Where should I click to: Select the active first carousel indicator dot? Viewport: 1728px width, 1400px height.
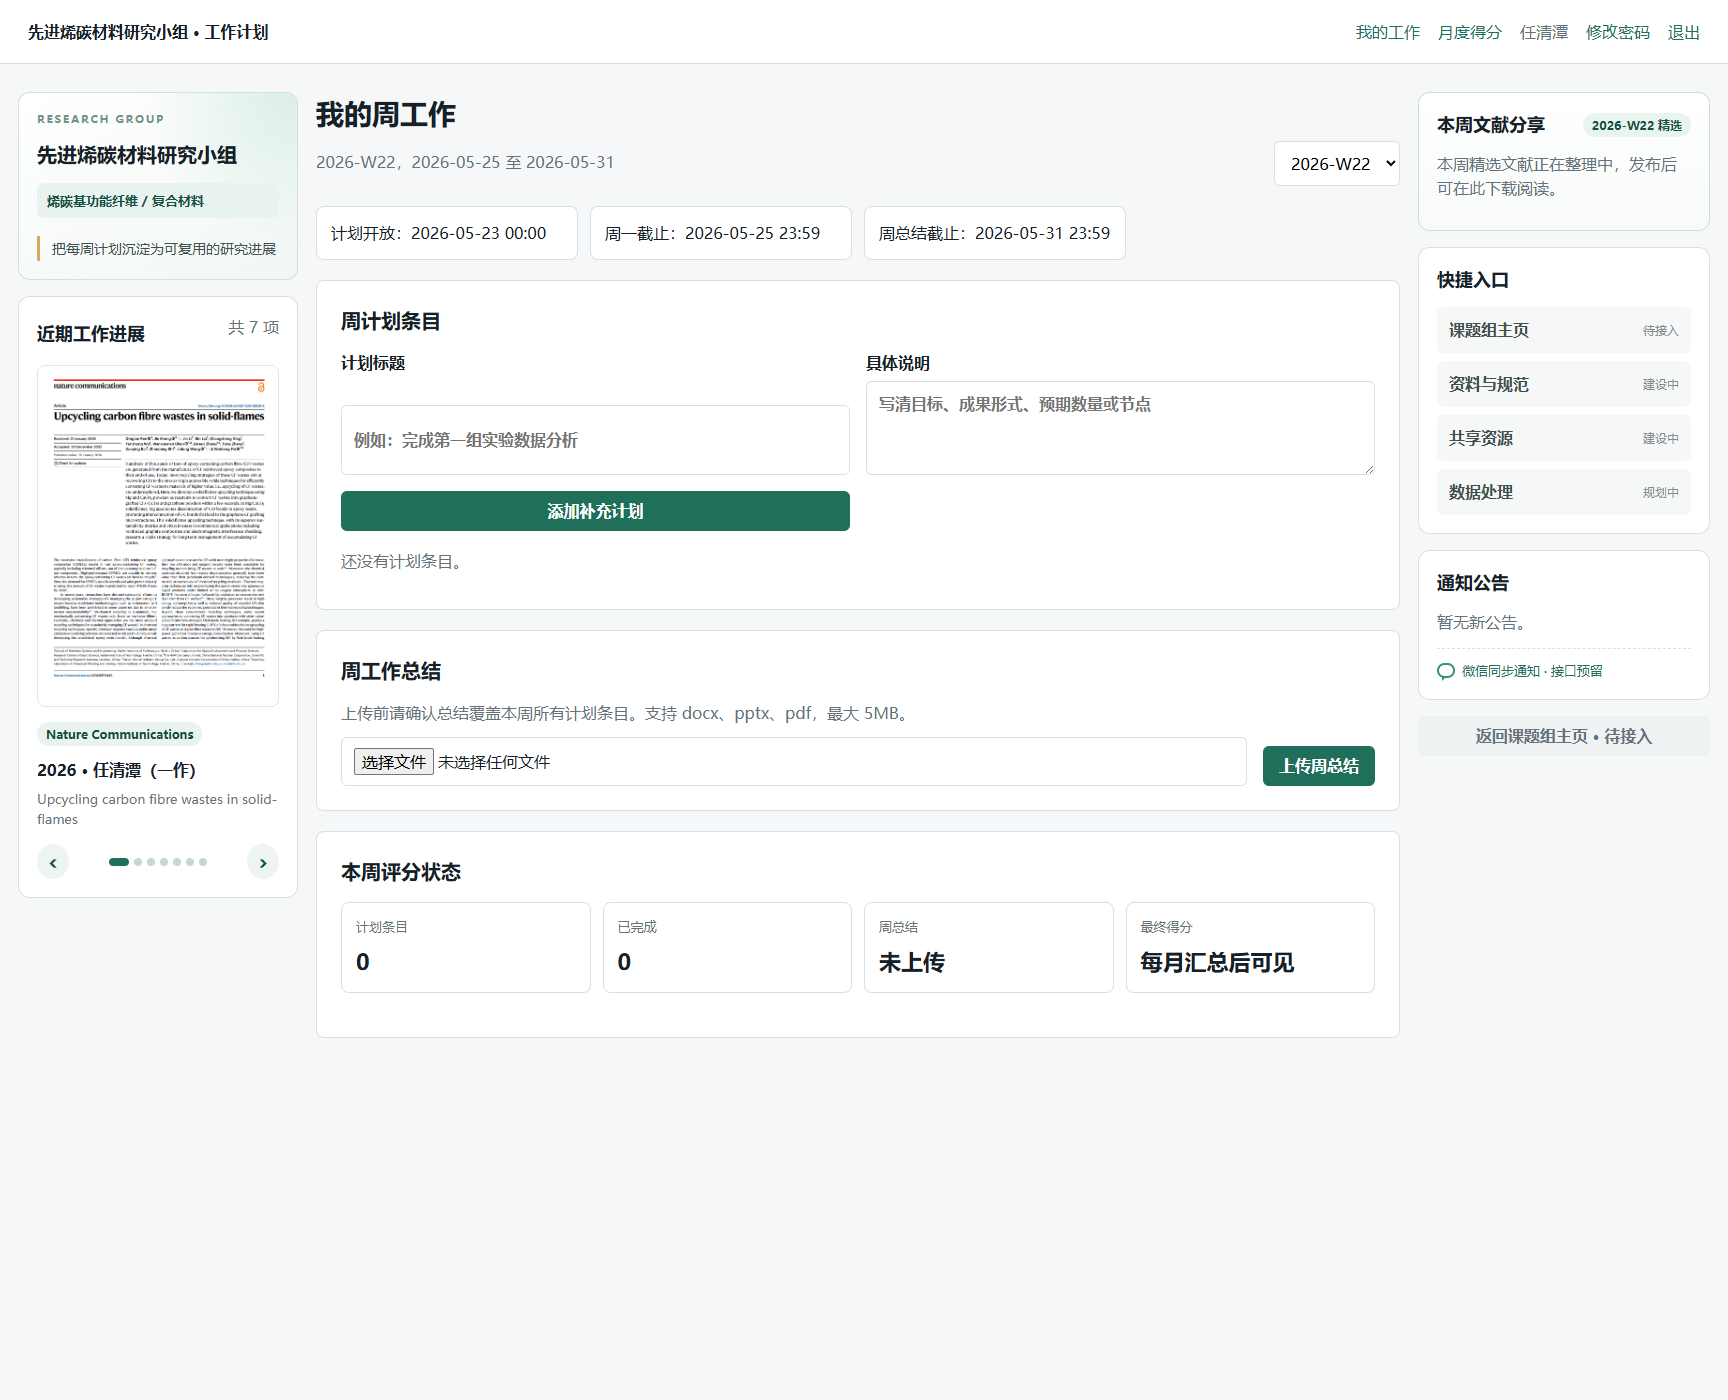119,862
